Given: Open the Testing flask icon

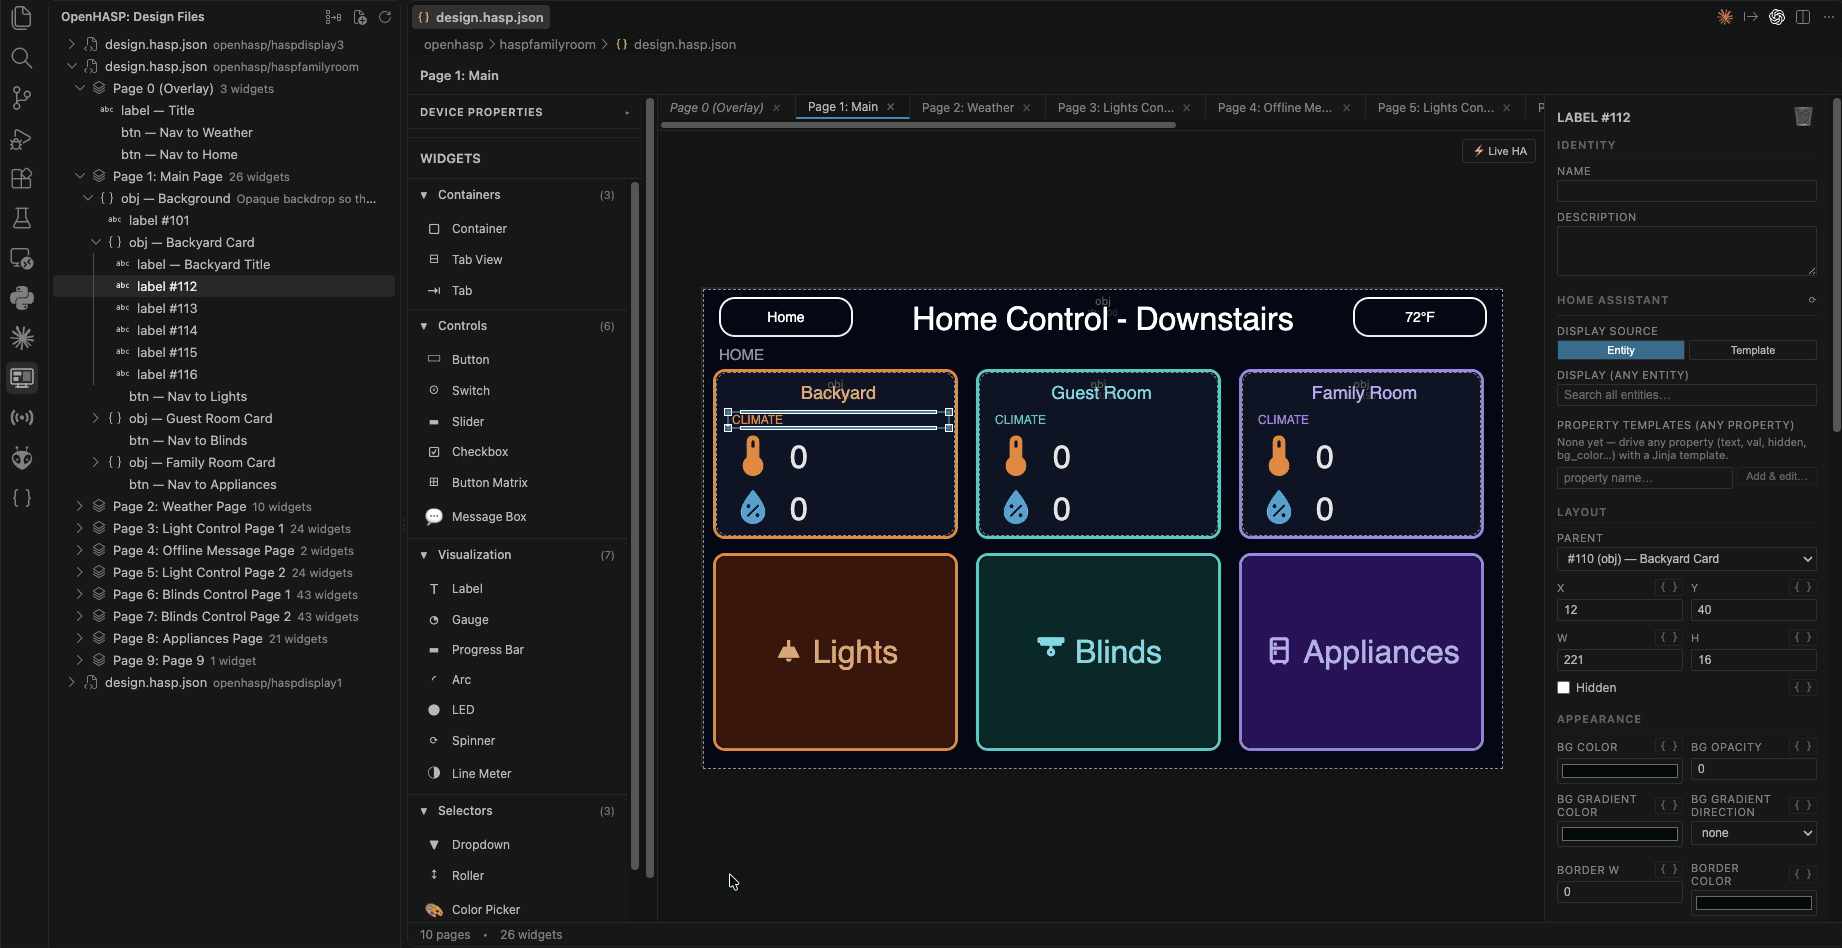Looking at the screenshot, I should point(22,218).
